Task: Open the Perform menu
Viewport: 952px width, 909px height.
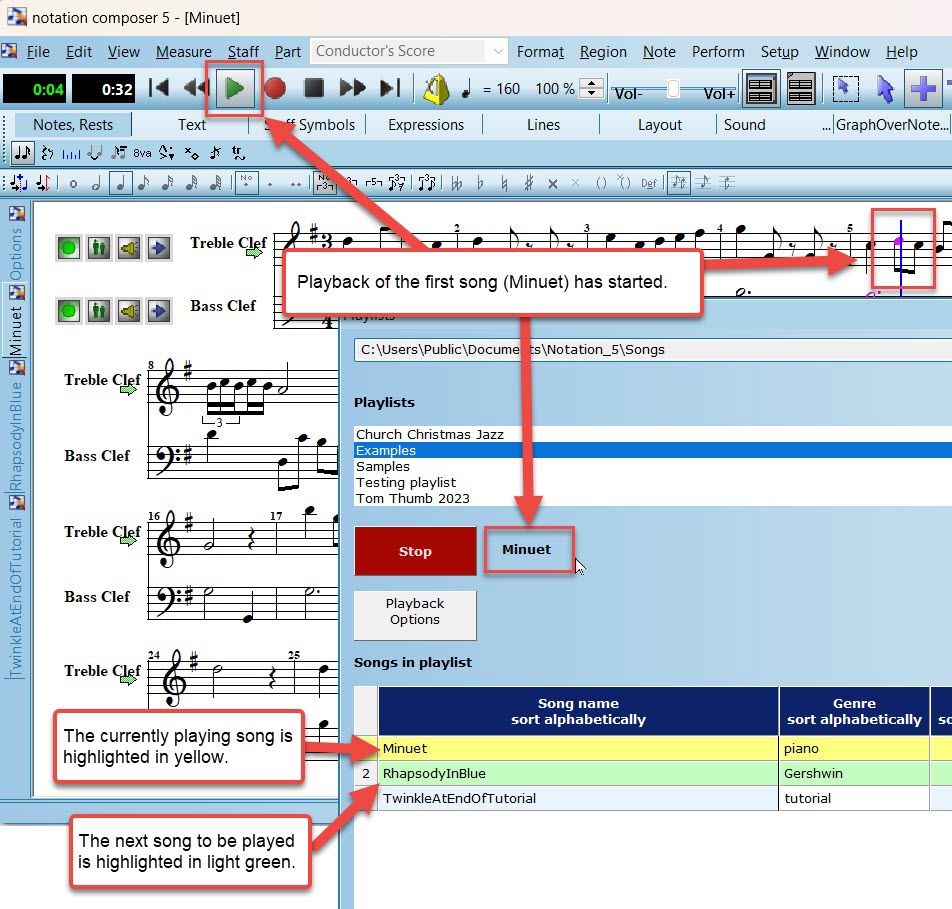Action: click(x=718, y=52)
